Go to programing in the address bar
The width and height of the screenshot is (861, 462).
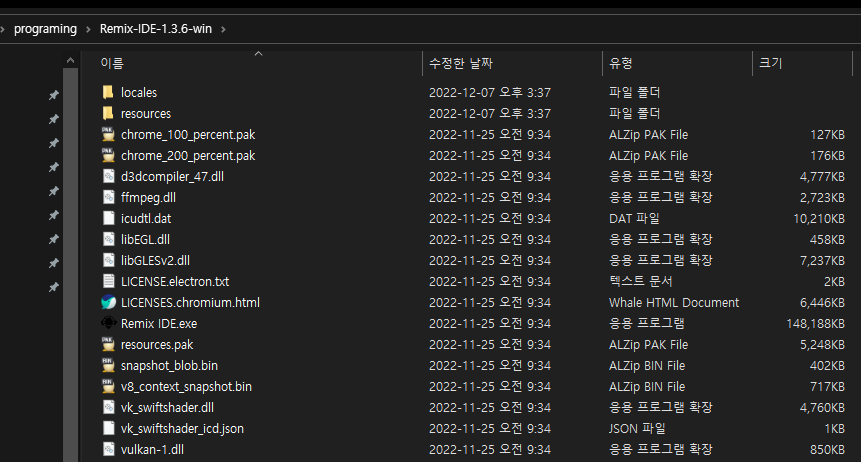46,29
